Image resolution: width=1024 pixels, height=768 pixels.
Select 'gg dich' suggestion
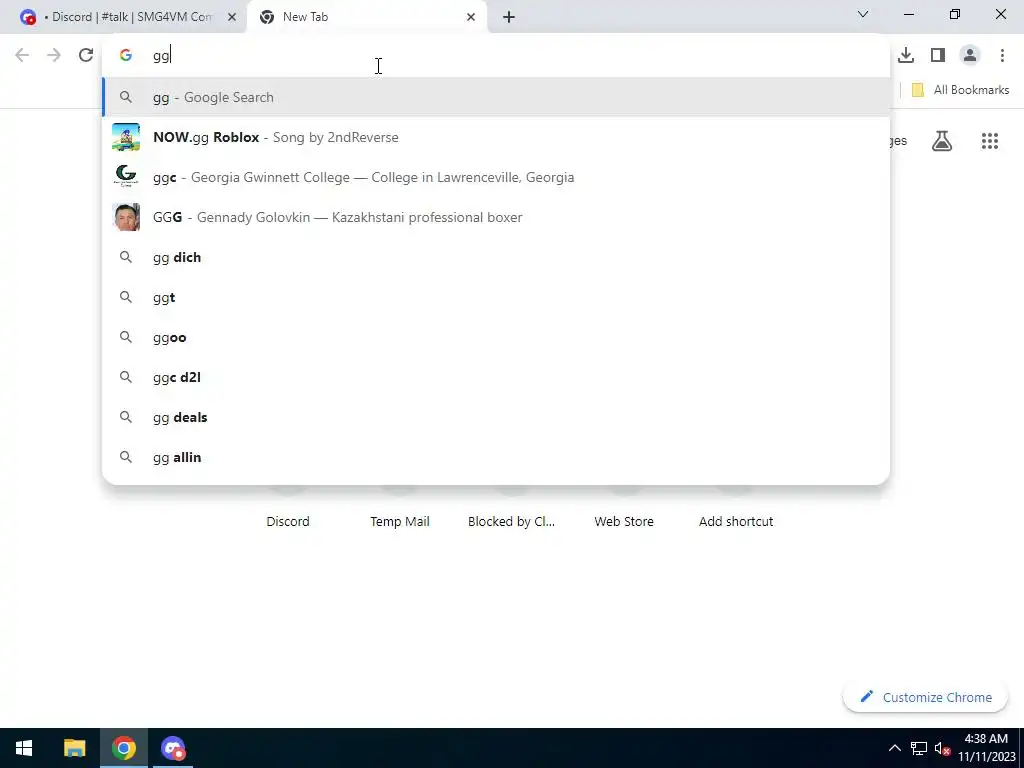pyautogui.click(x=496, y=257)
